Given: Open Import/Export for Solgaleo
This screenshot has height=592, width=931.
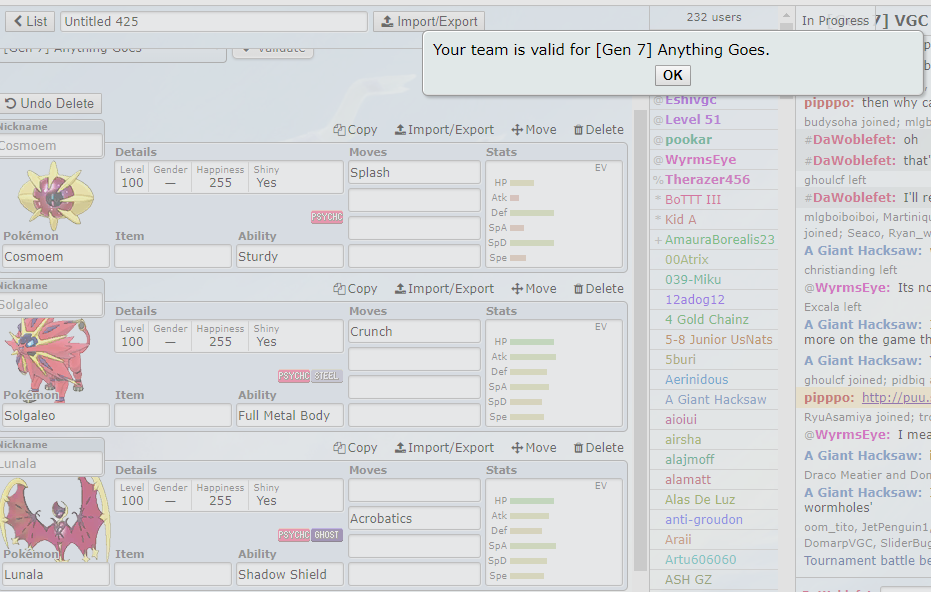Looking at the screenshot, I should [444, 289].
